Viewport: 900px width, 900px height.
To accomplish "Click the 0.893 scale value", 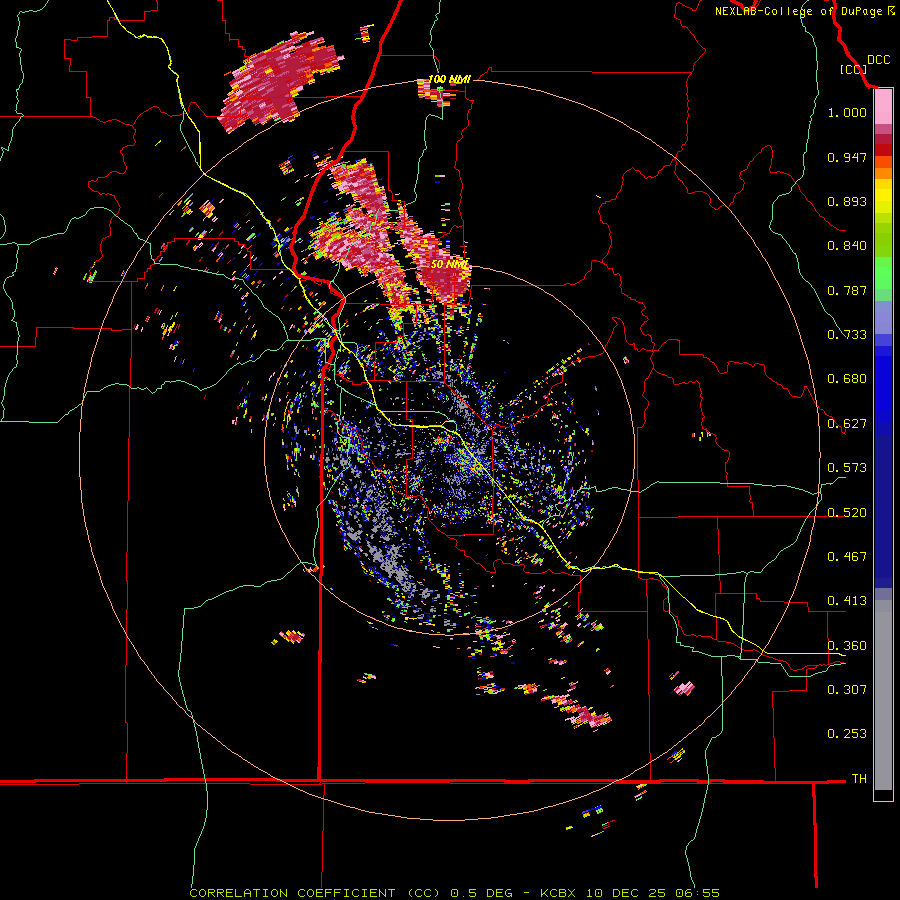I will point(847,201).
